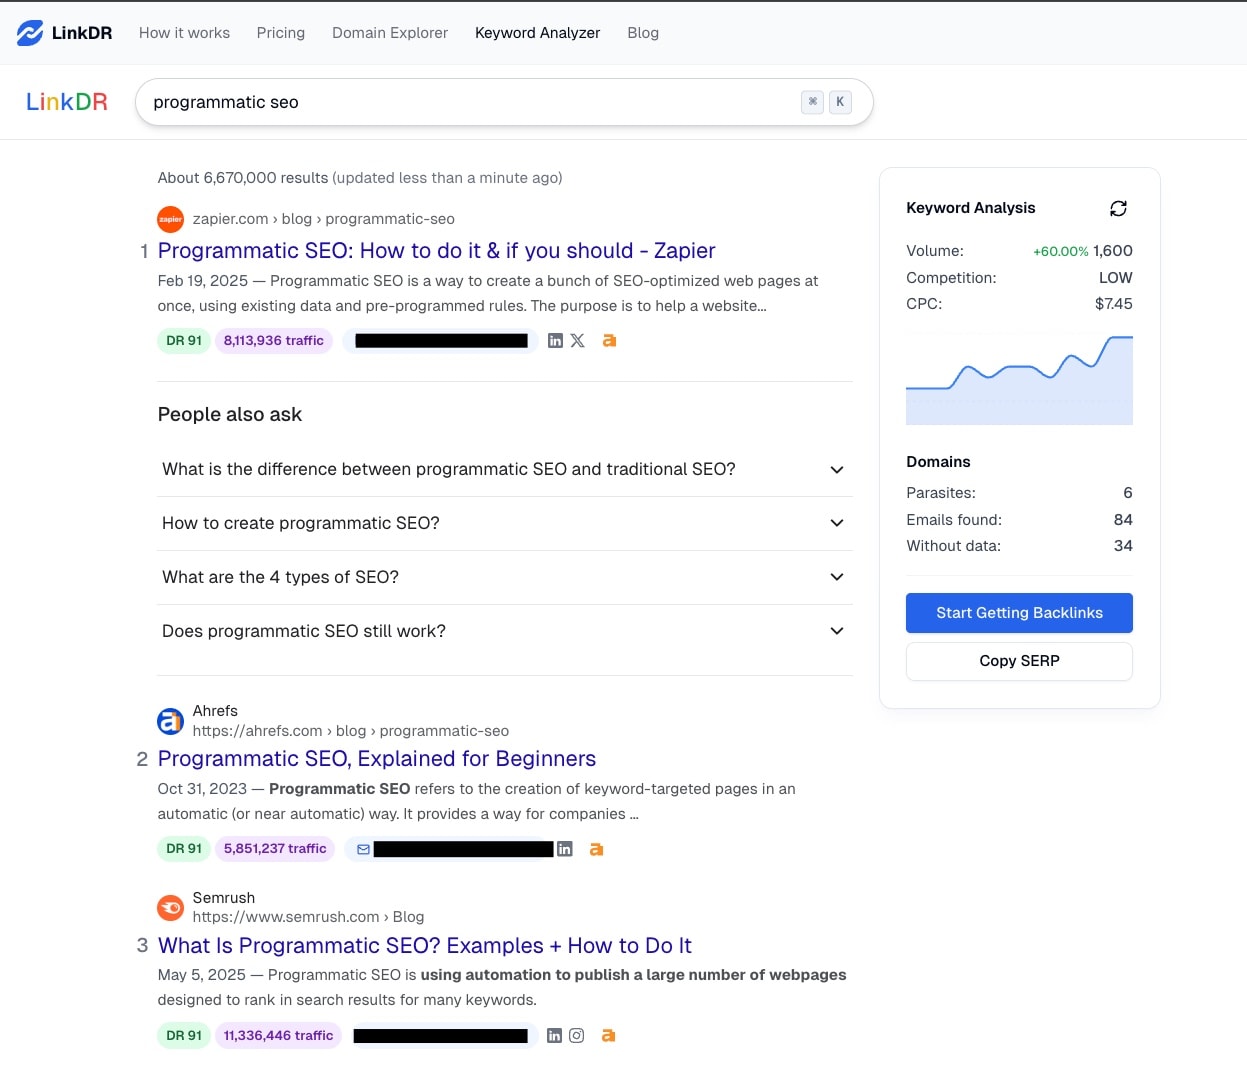Open 'Programmatic SEO, Explained for Beginners' result
The height and width of the screenshot is (1067, 1247).
pos(377,758)
